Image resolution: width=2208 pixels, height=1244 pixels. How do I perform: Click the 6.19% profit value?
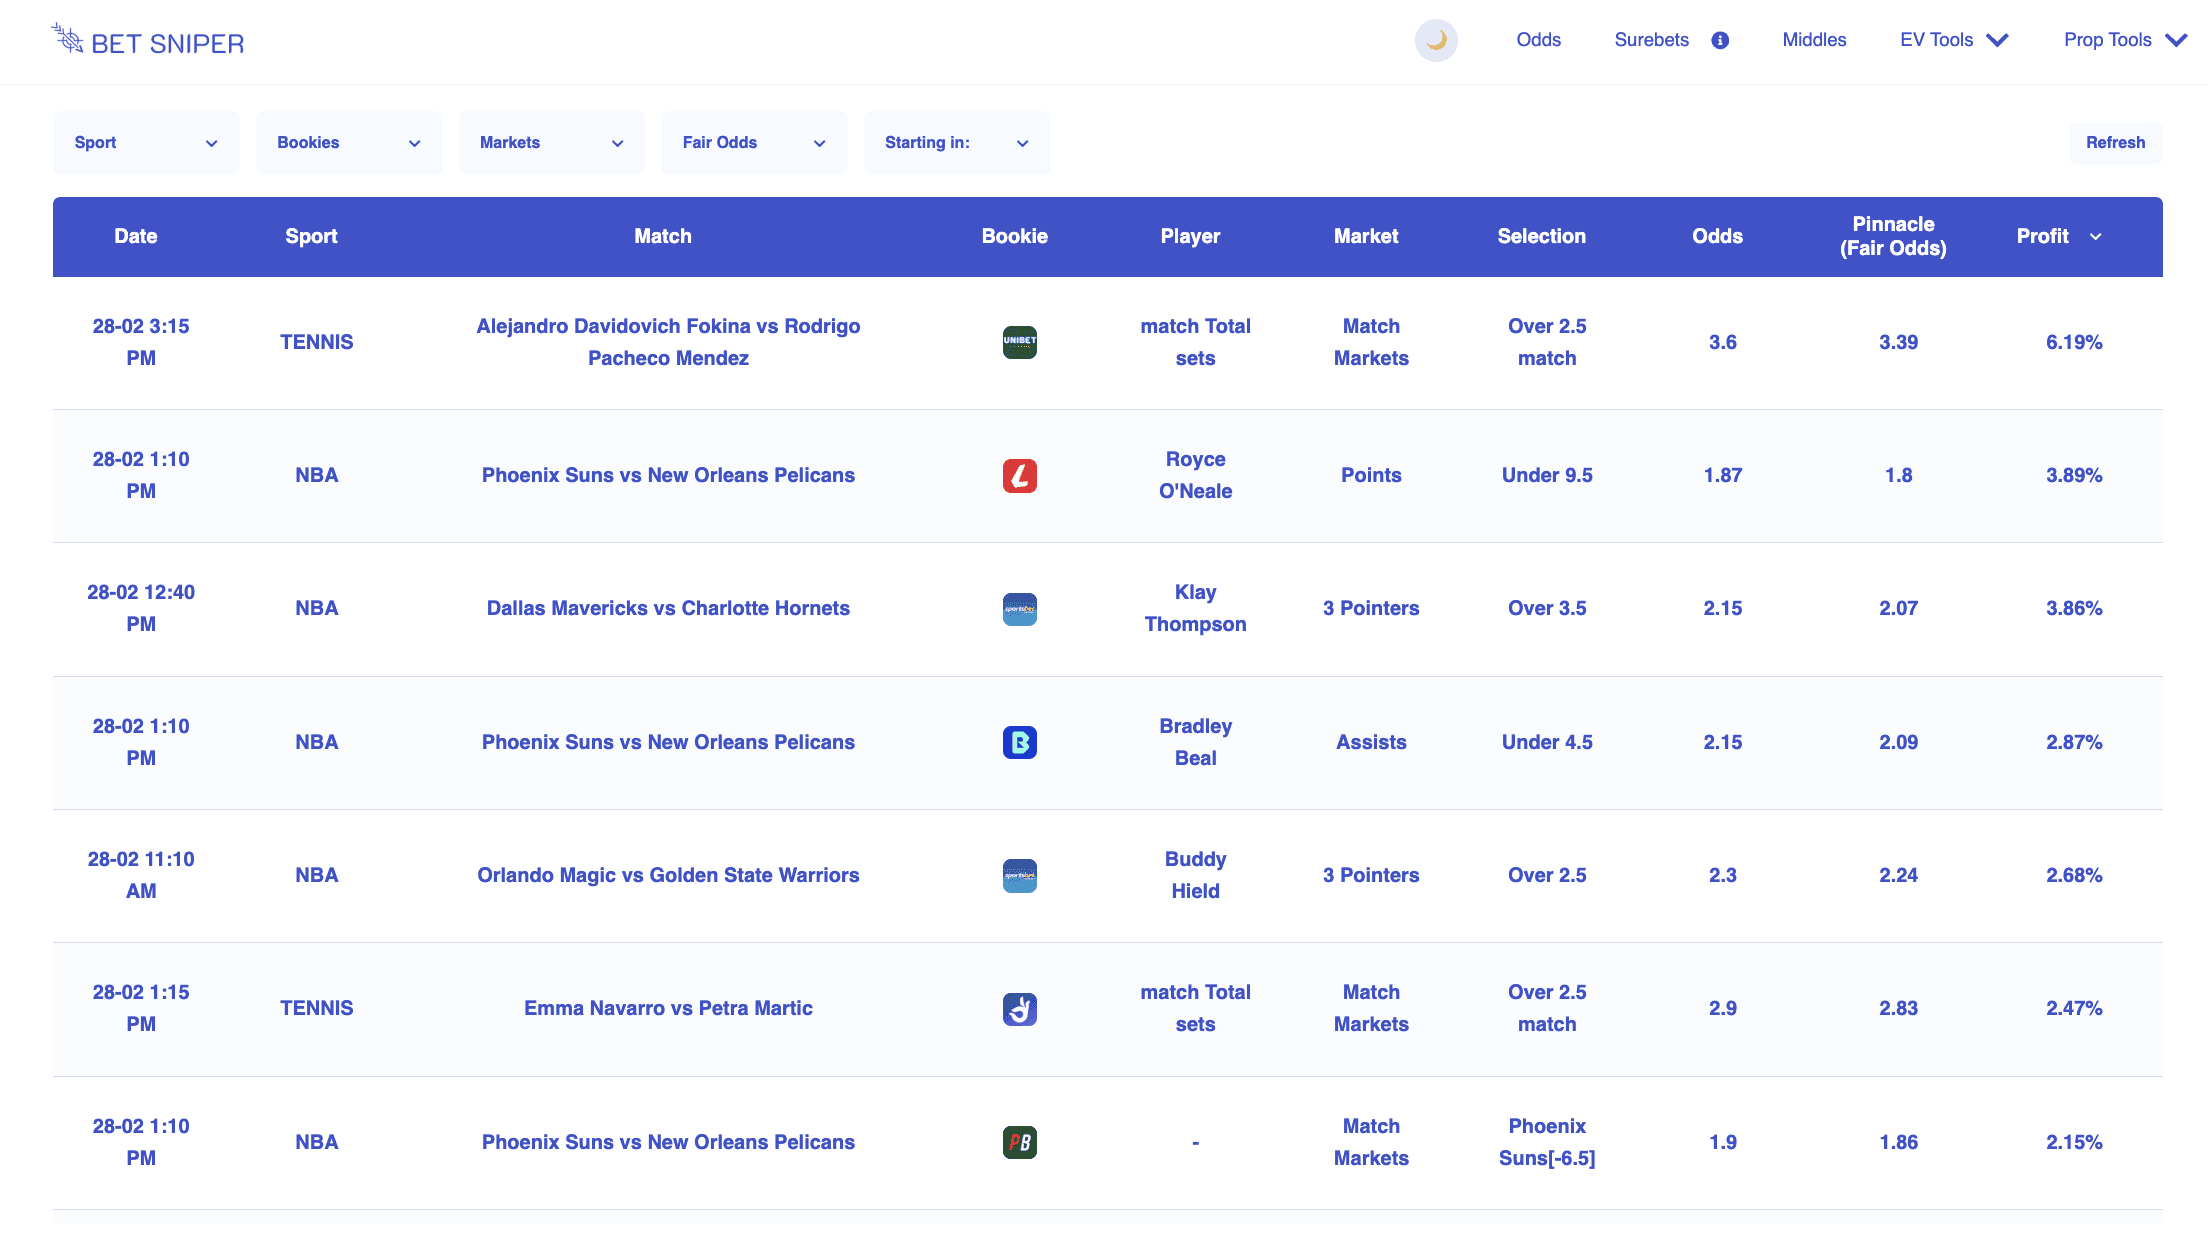point(2074,342)
